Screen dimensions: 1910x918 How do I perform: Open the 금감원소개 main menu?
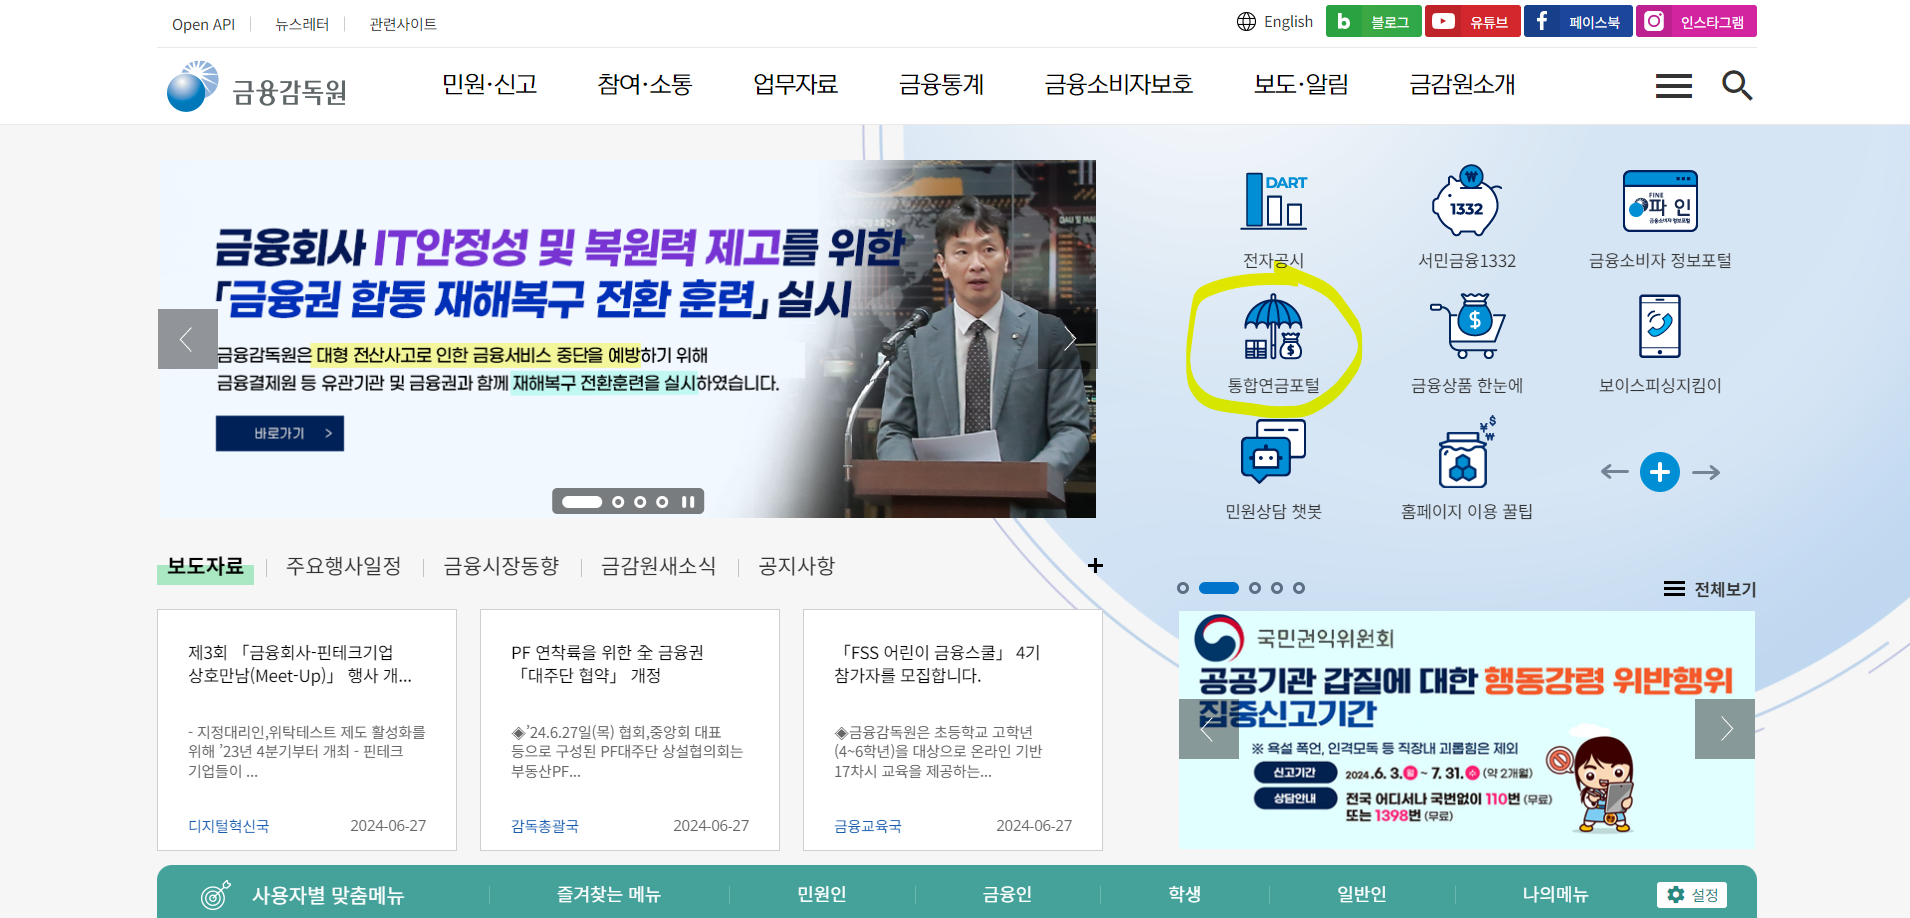point(1463,85)
